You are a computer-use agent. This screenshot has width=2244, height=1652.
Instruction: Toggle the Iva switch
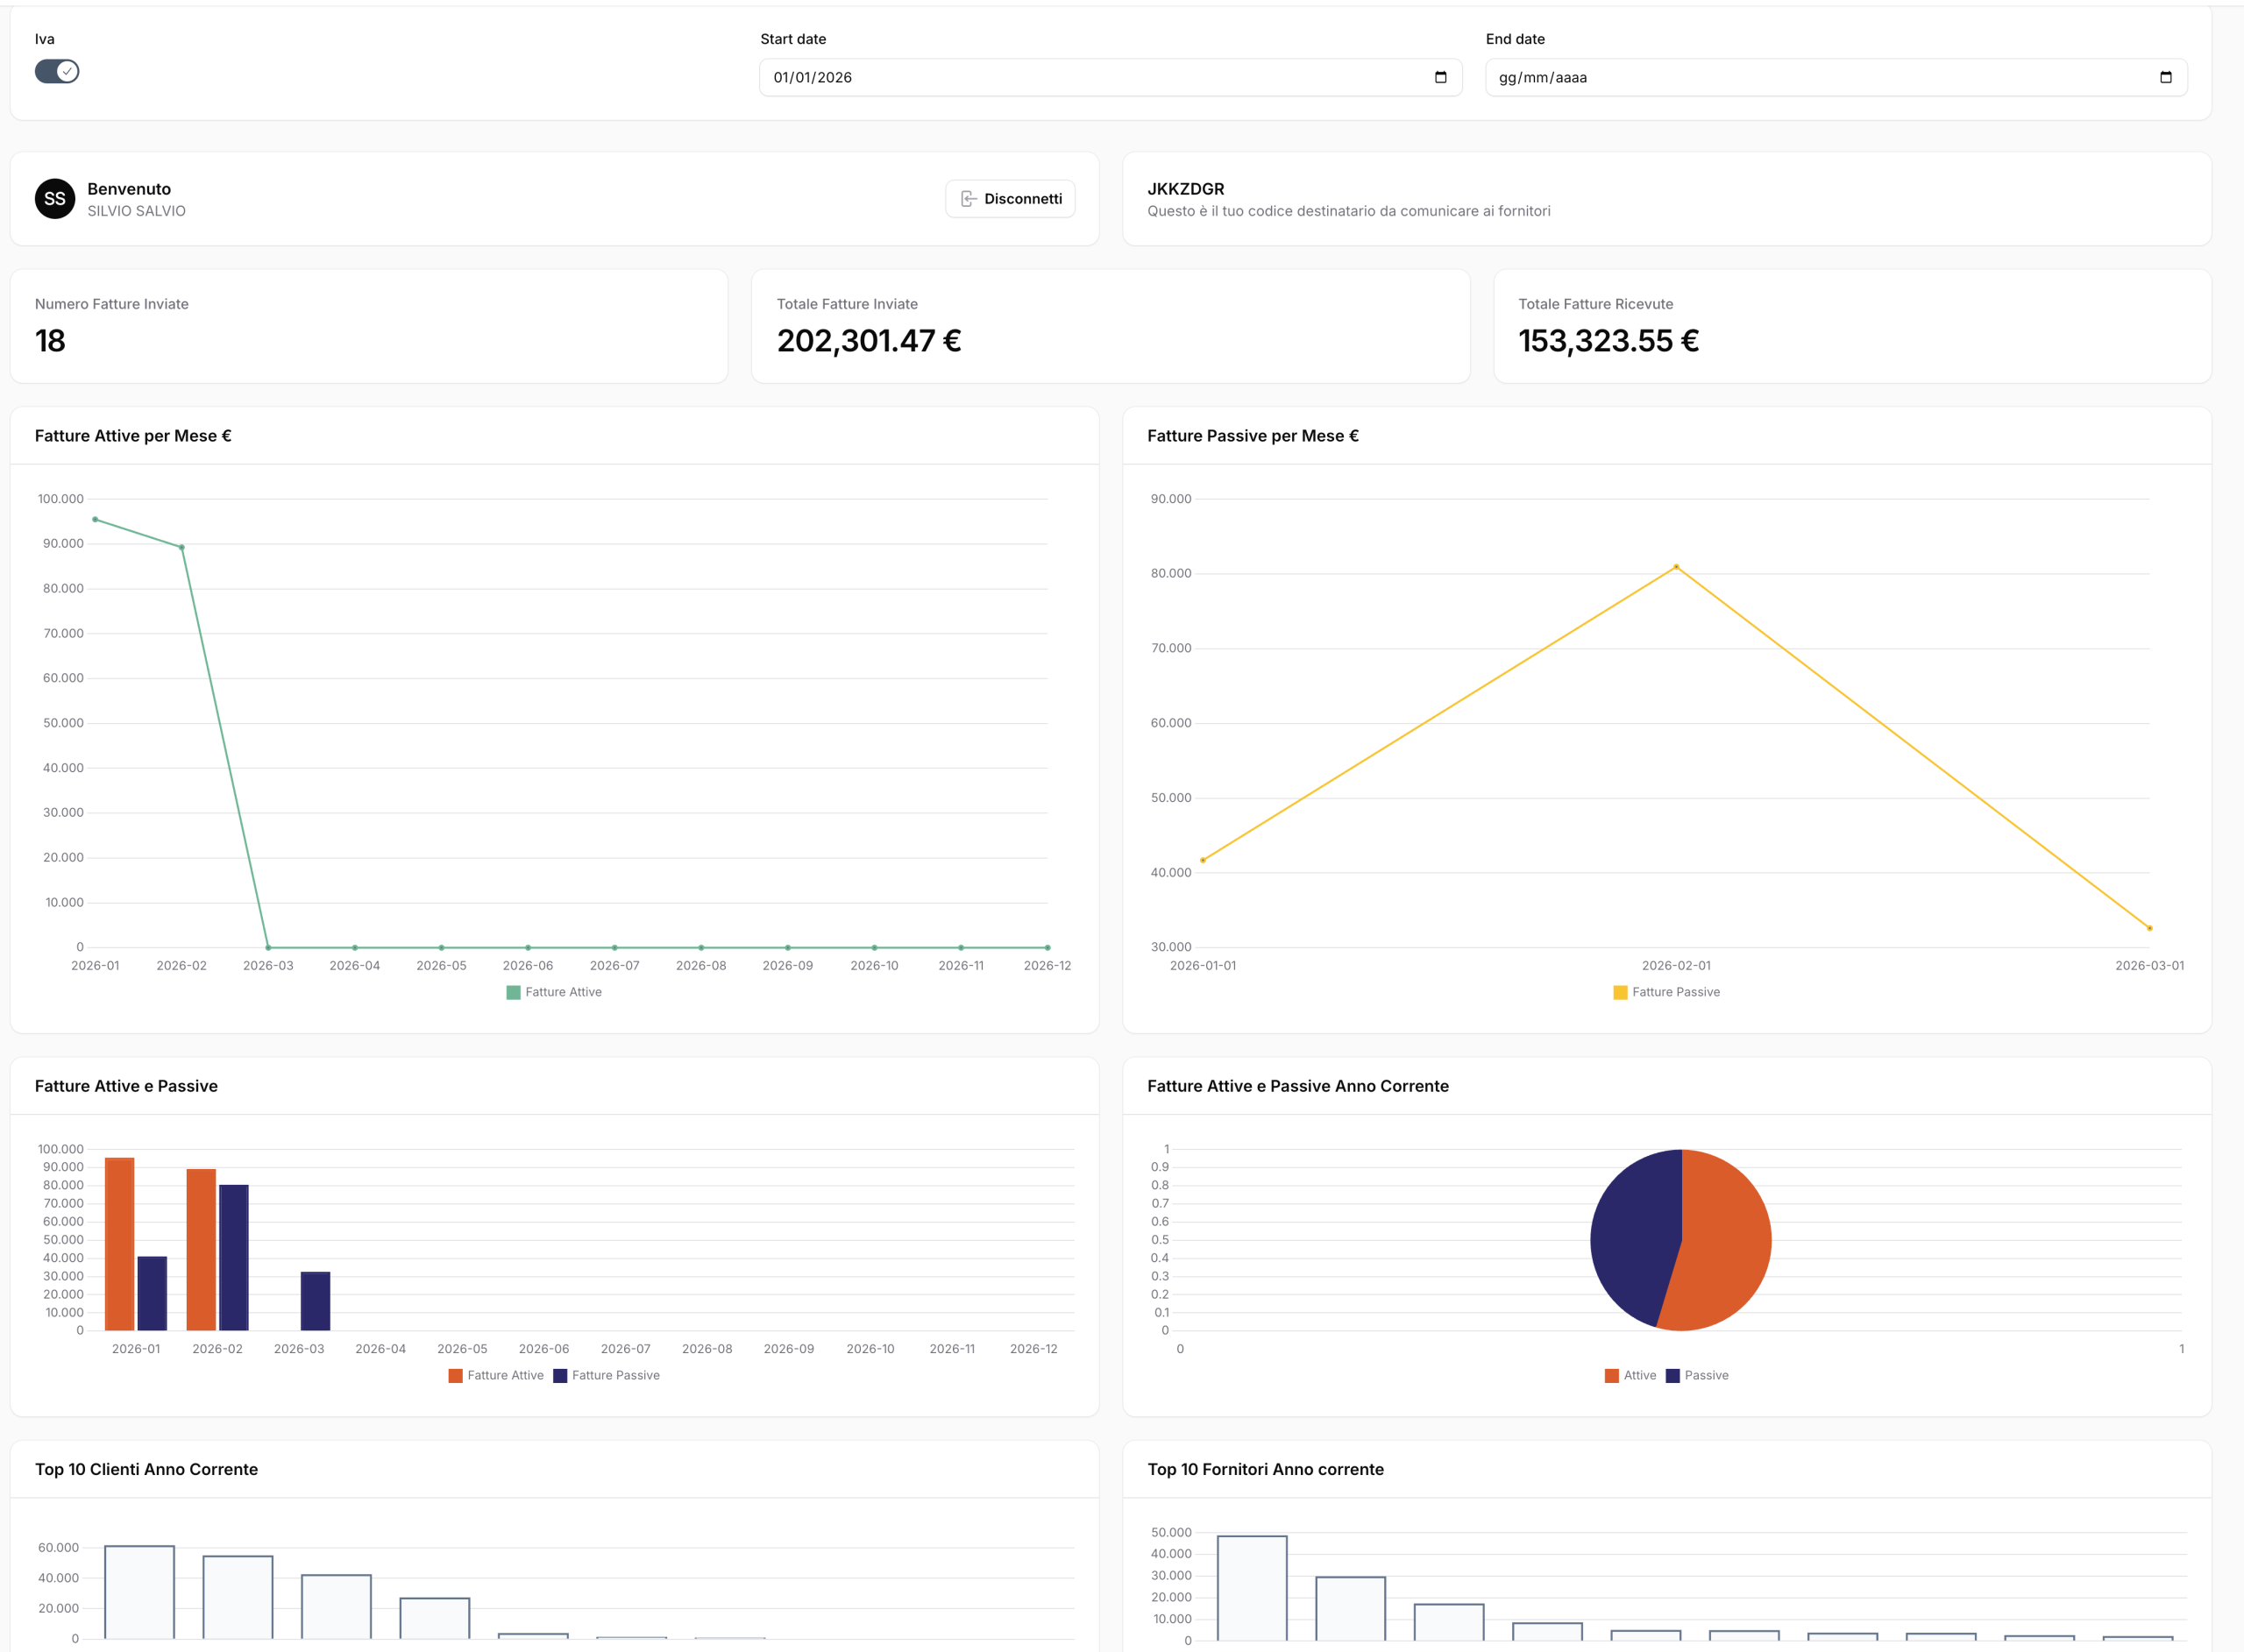pyautogui.click(x=57, y=71)
